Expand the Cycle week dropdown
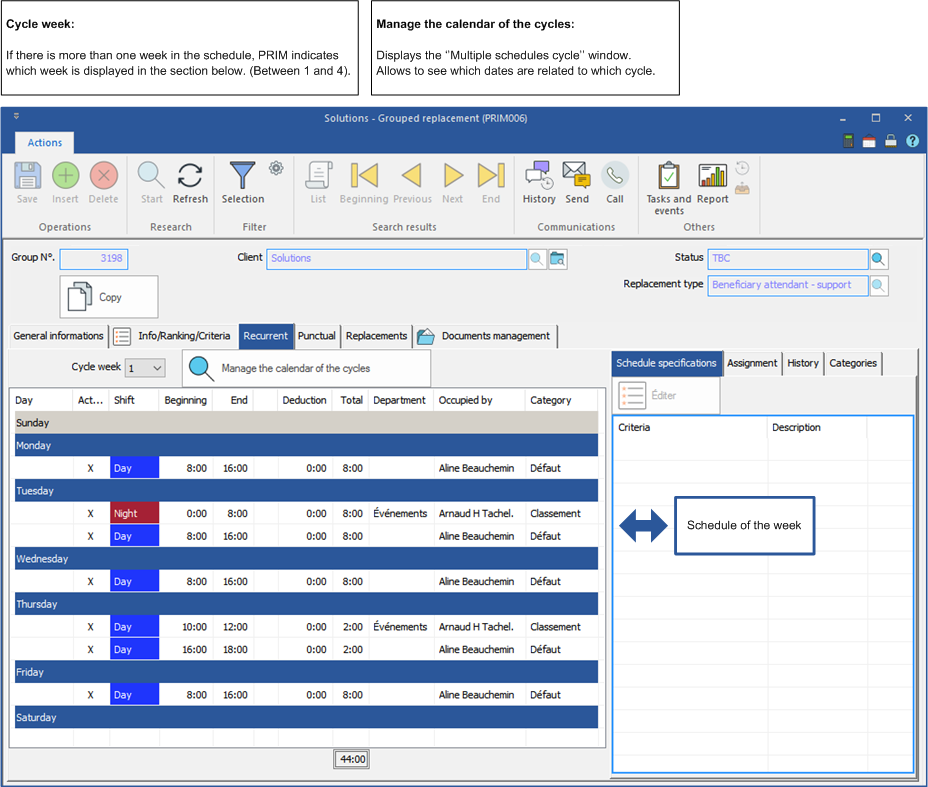The image size is (928, 787). pos(157,368)
